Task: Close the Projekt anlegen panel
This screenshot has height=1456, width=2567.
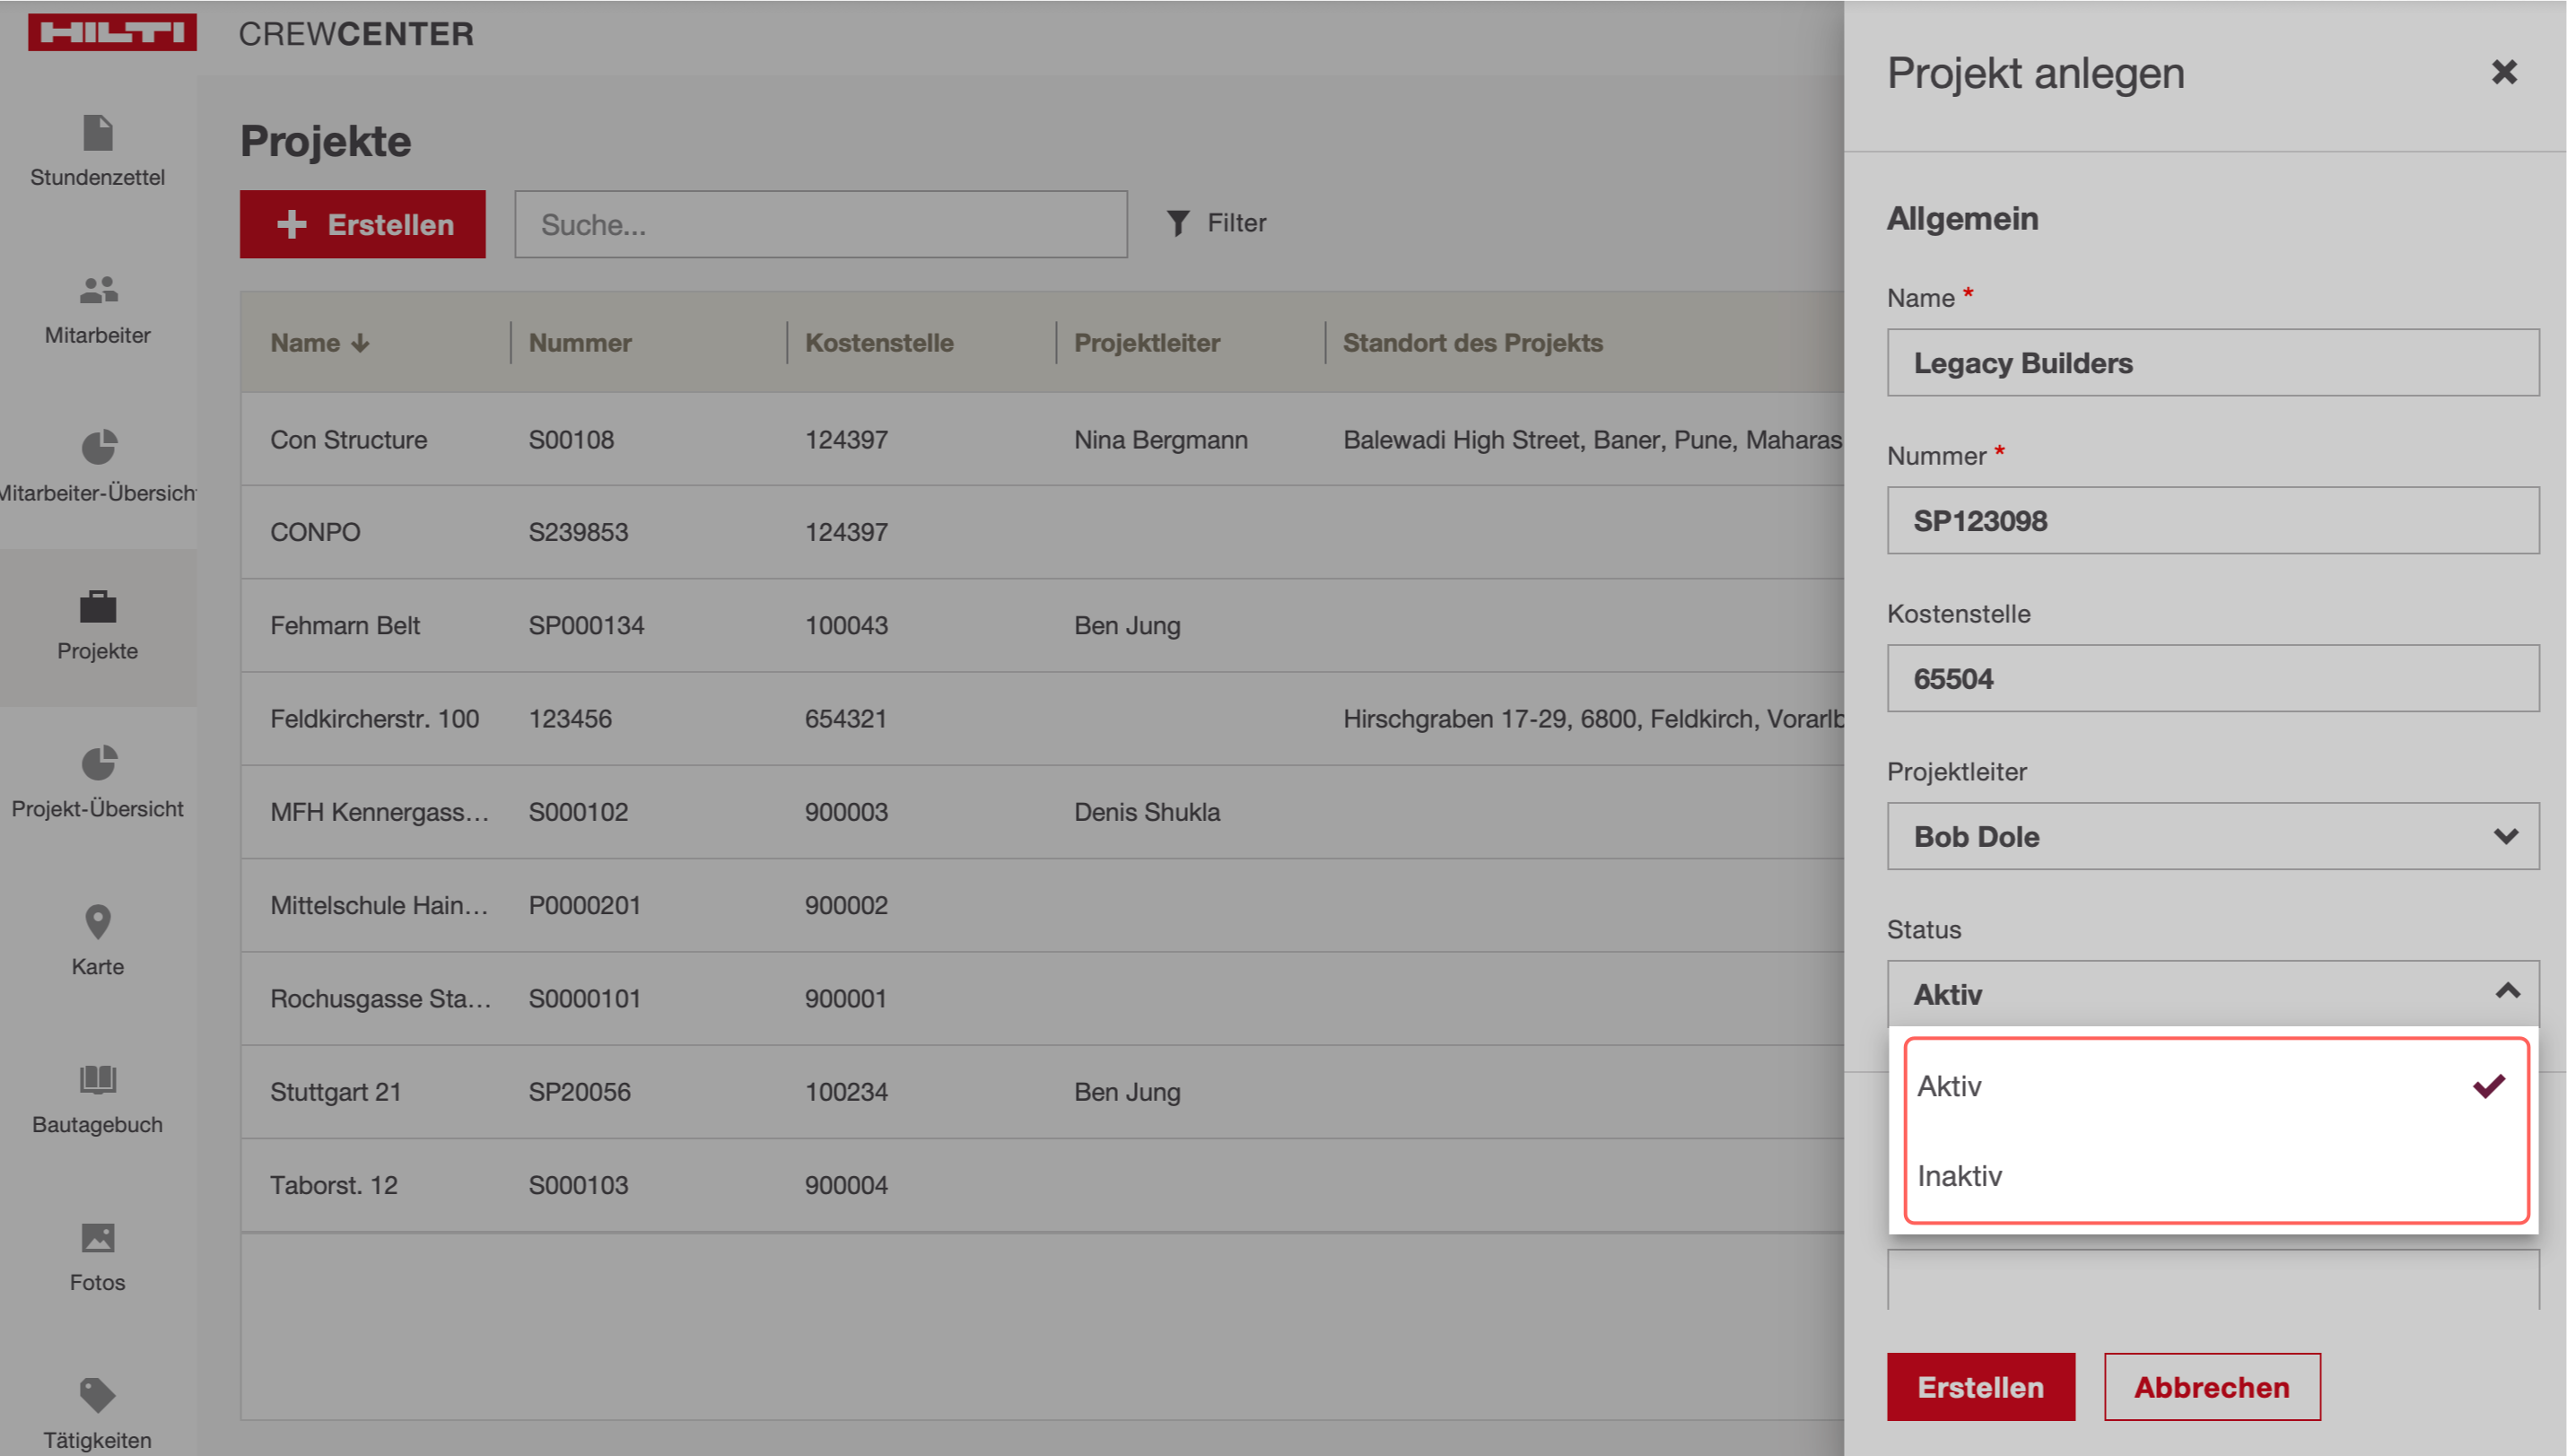Action: pos(2503,72)
